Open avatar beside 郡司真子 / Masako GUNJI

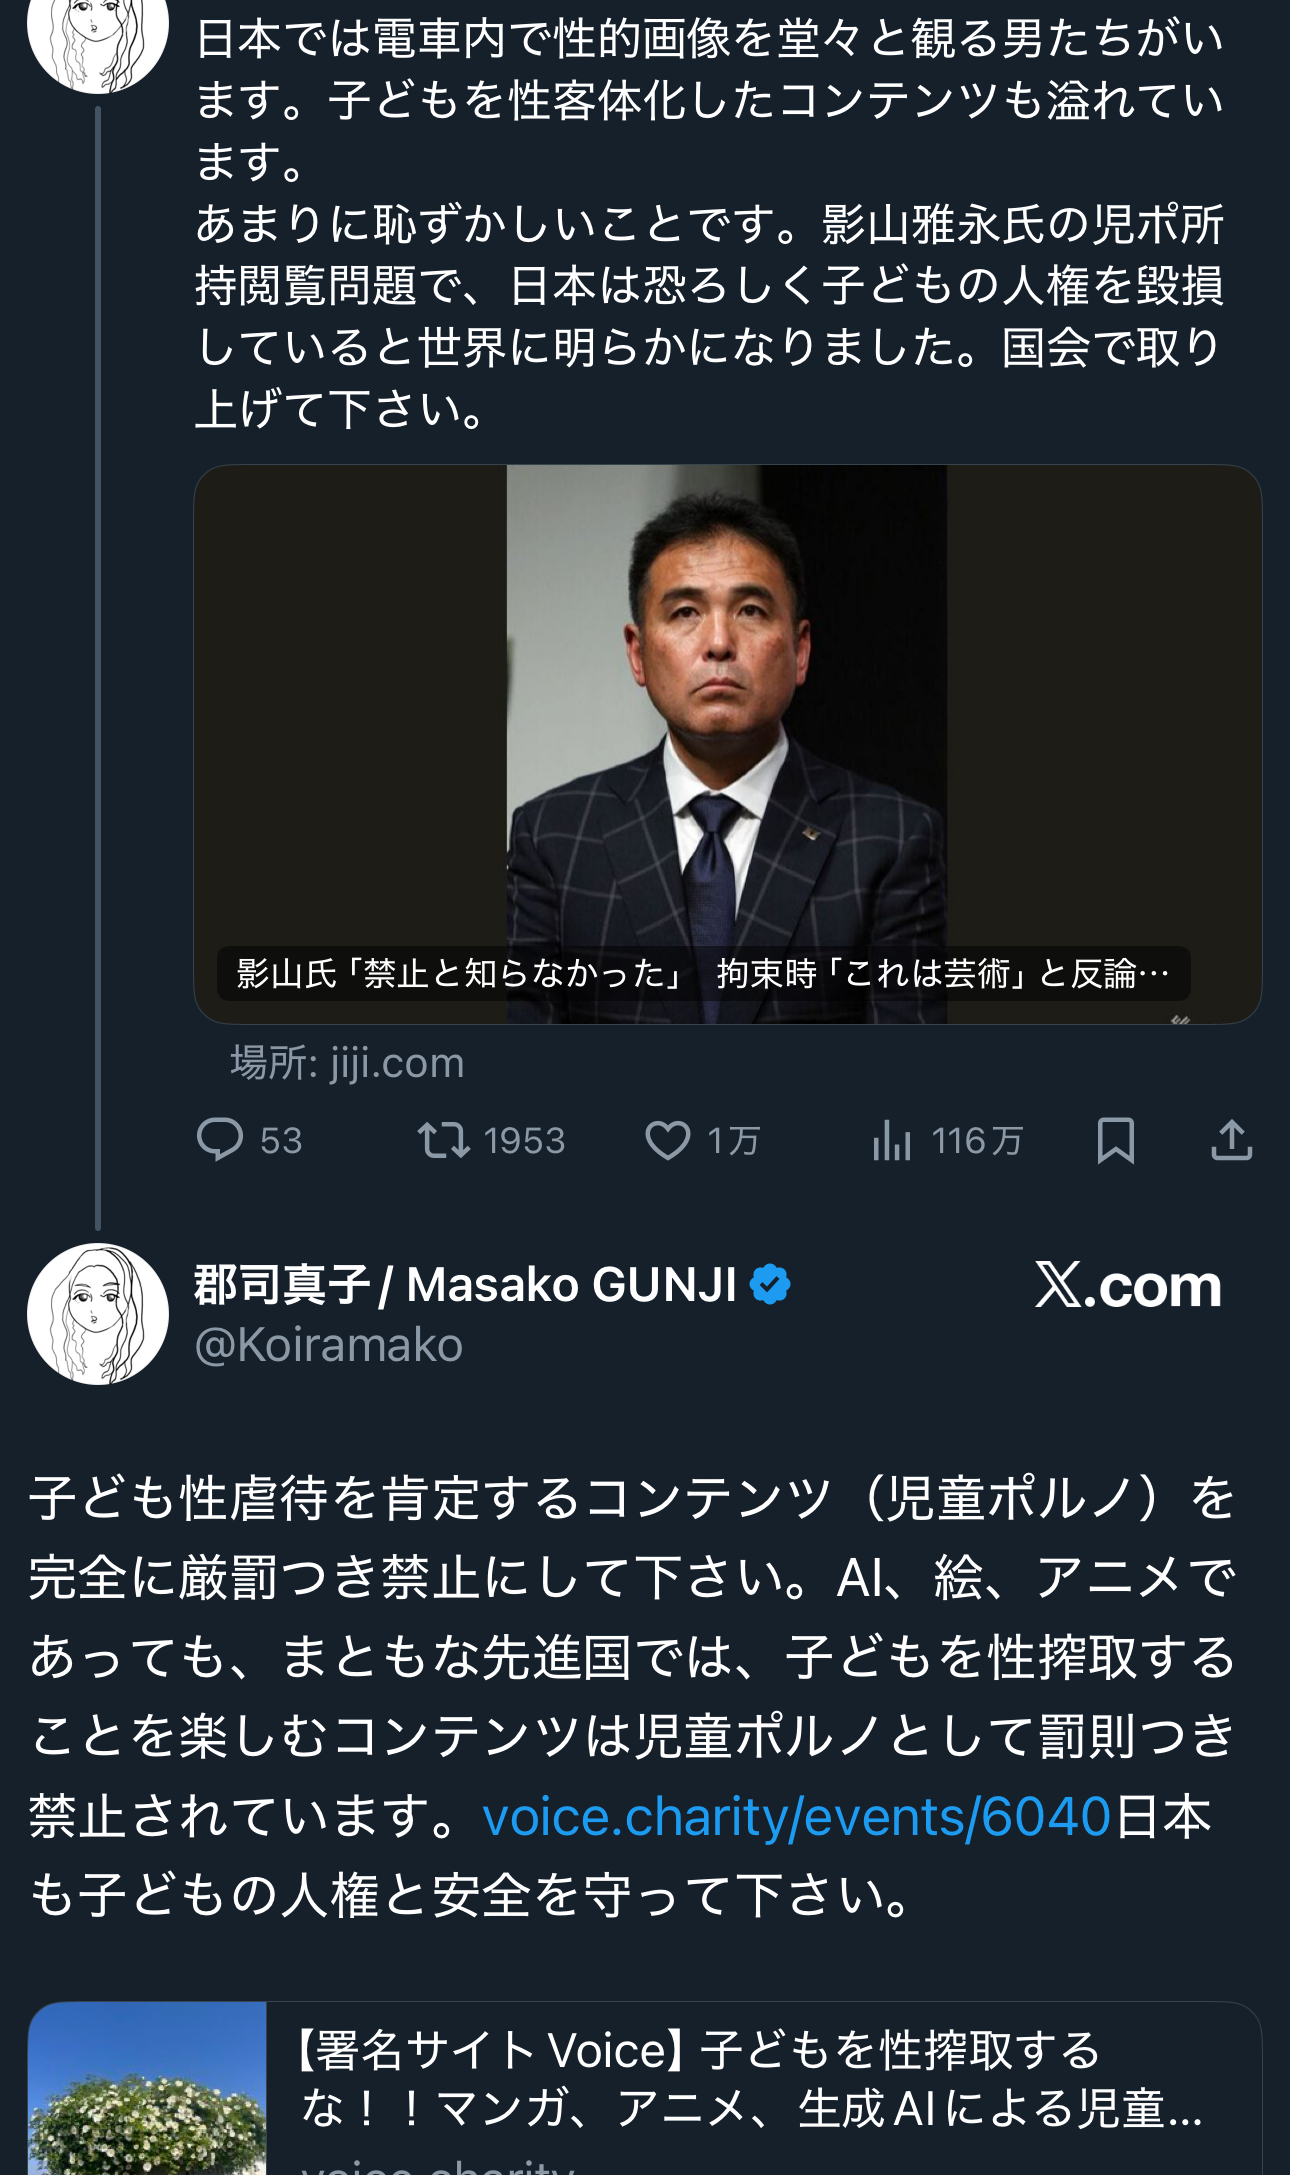(x=97, y=1313)
